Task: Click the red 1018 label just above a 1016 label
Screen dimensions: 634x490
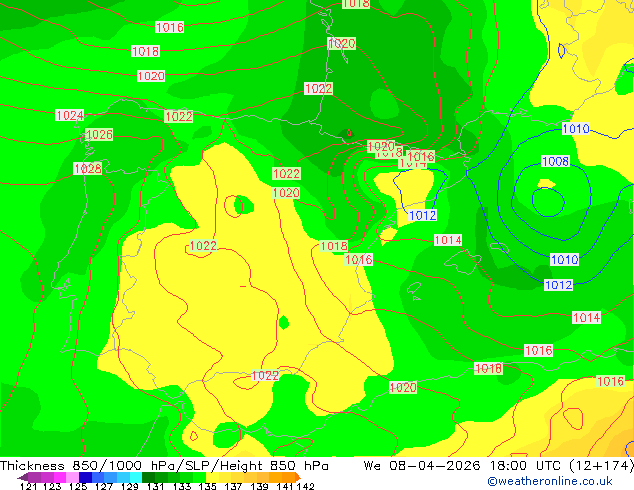Action: click(x=334, y=246)
